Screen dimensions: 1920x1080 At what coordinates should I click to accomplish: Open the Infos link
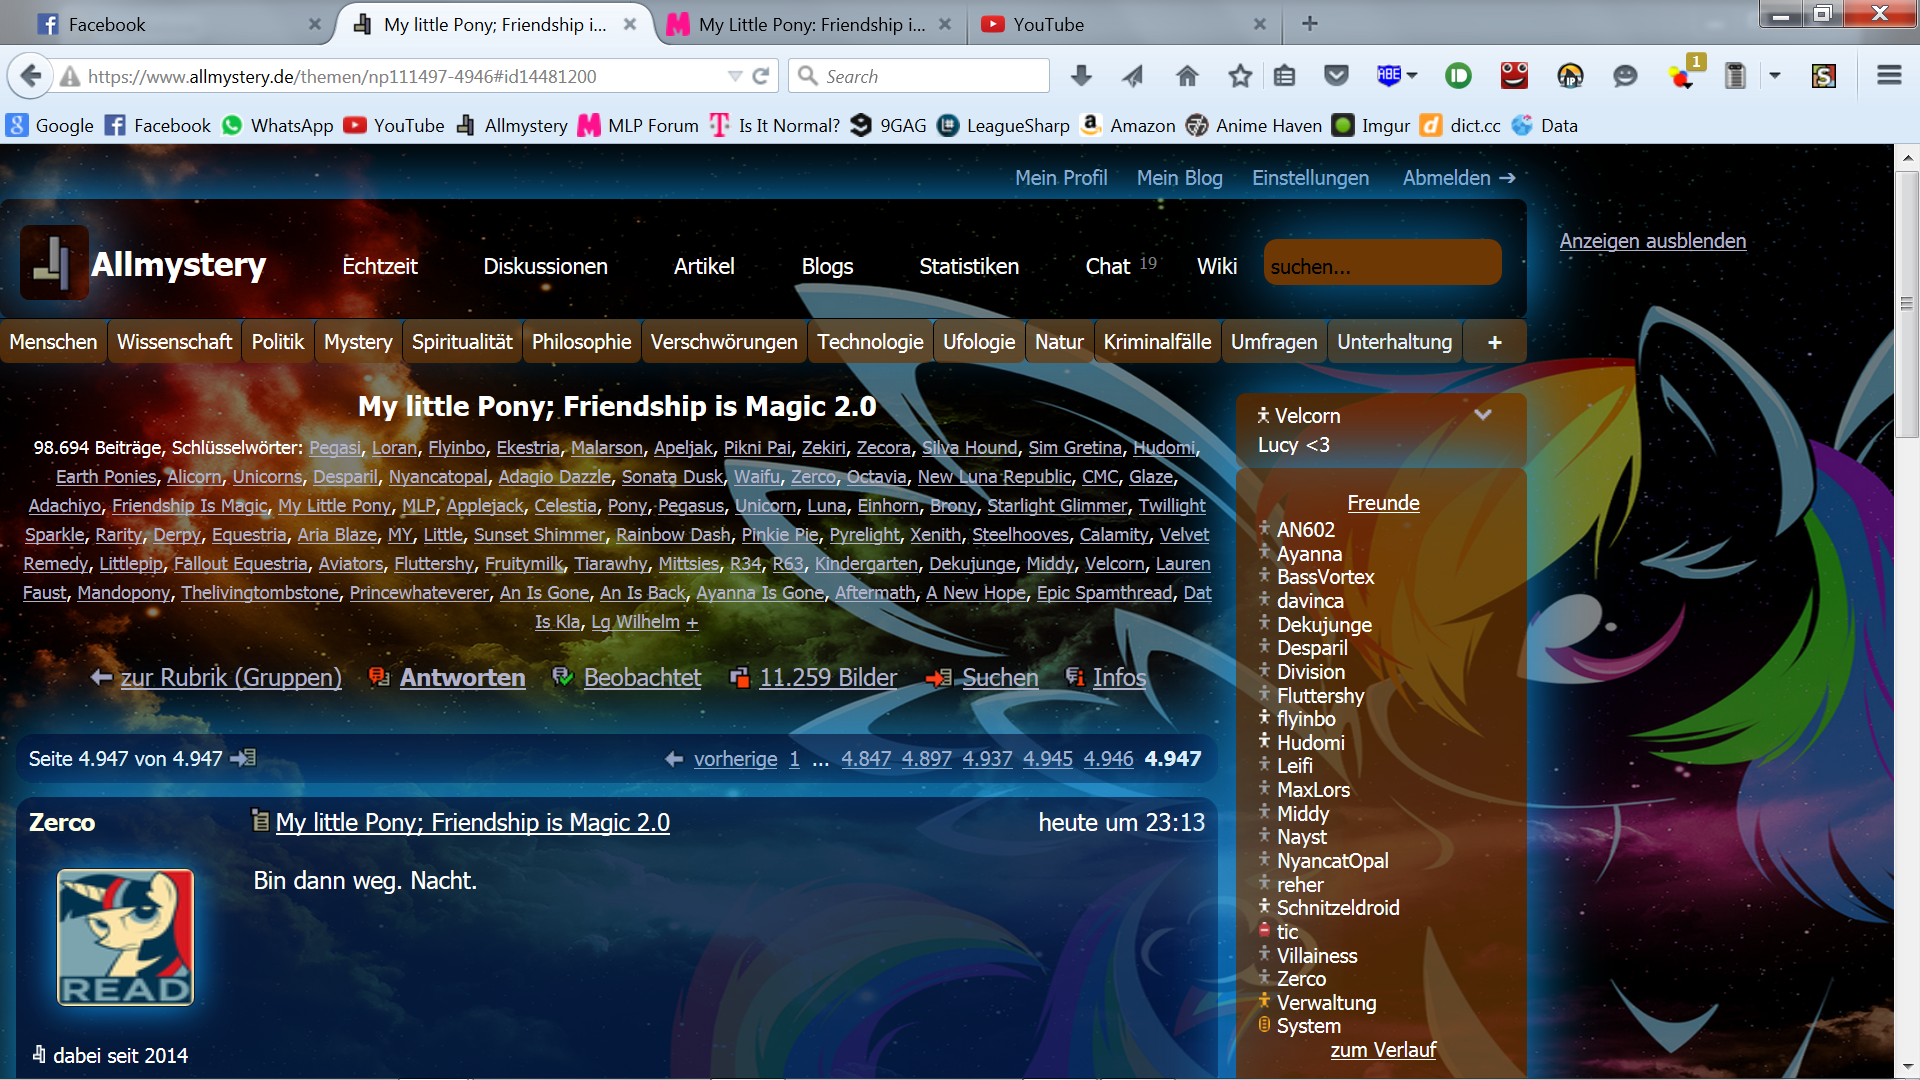coord(1119,678)
